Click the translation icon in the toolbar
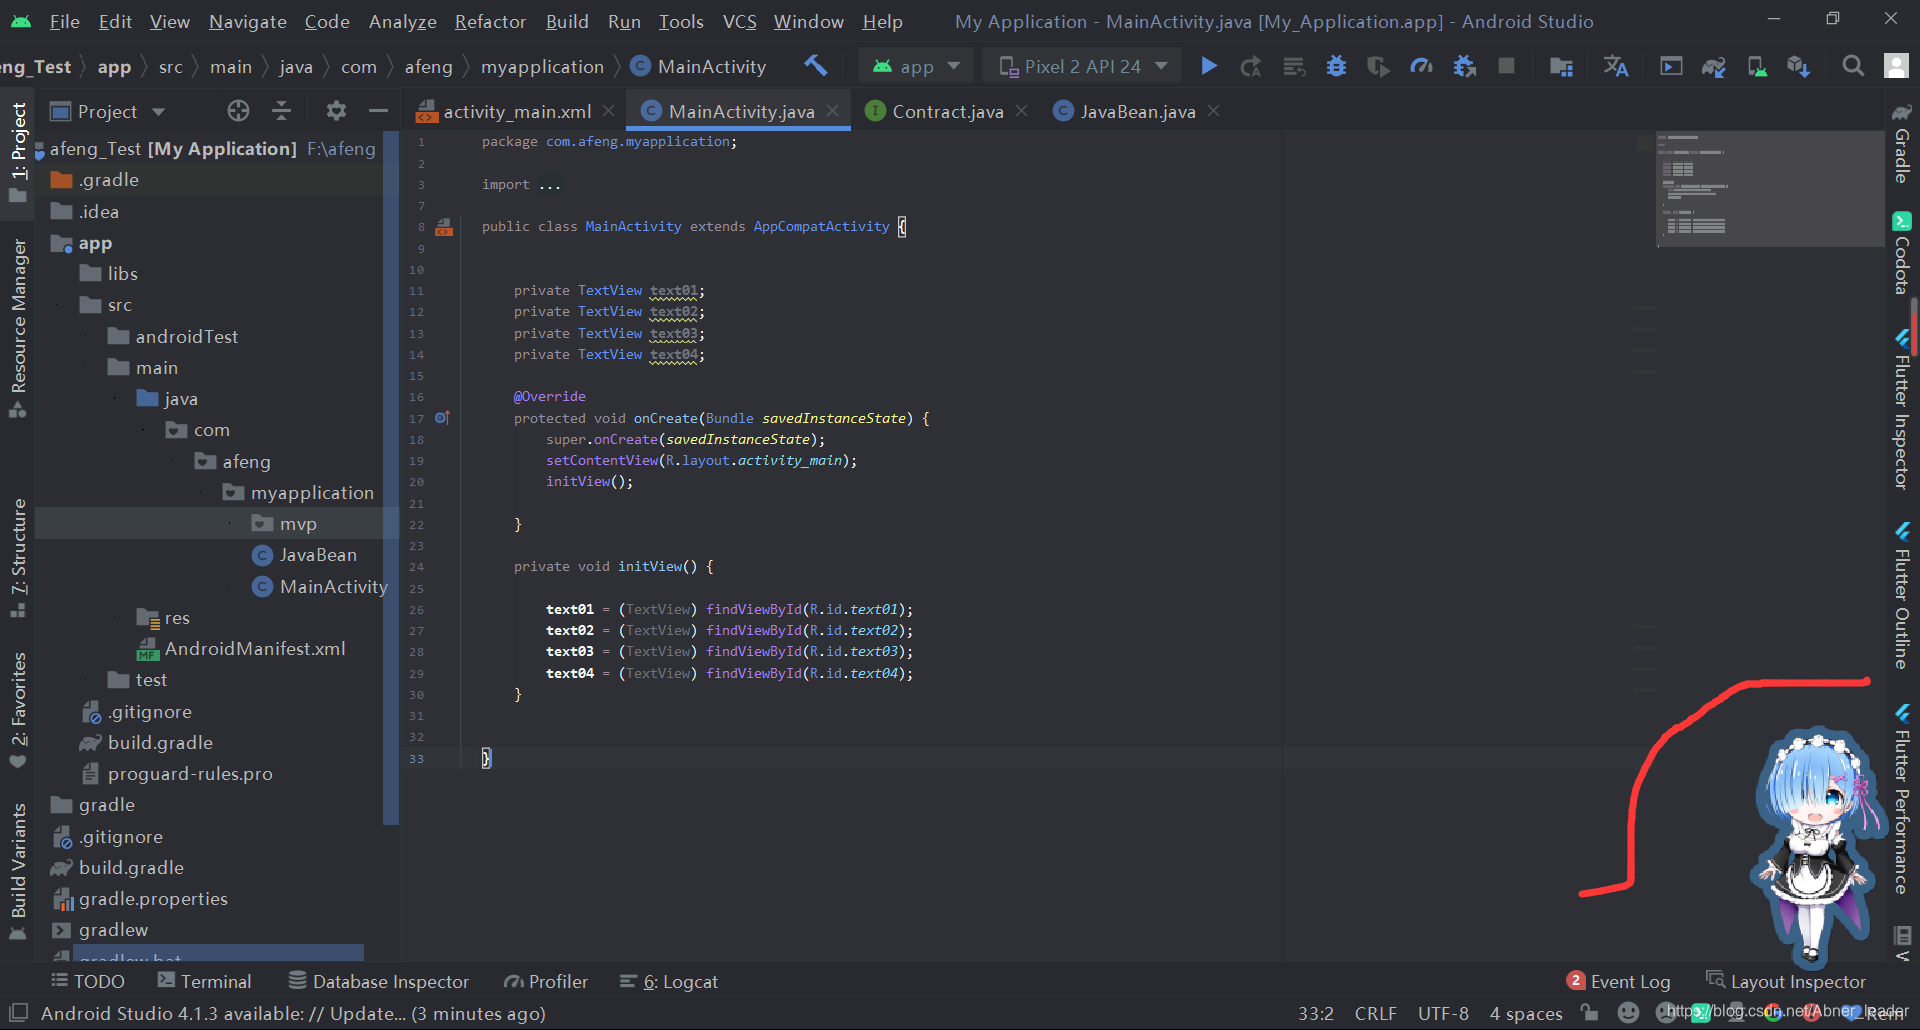 [x=1616, y=66]
